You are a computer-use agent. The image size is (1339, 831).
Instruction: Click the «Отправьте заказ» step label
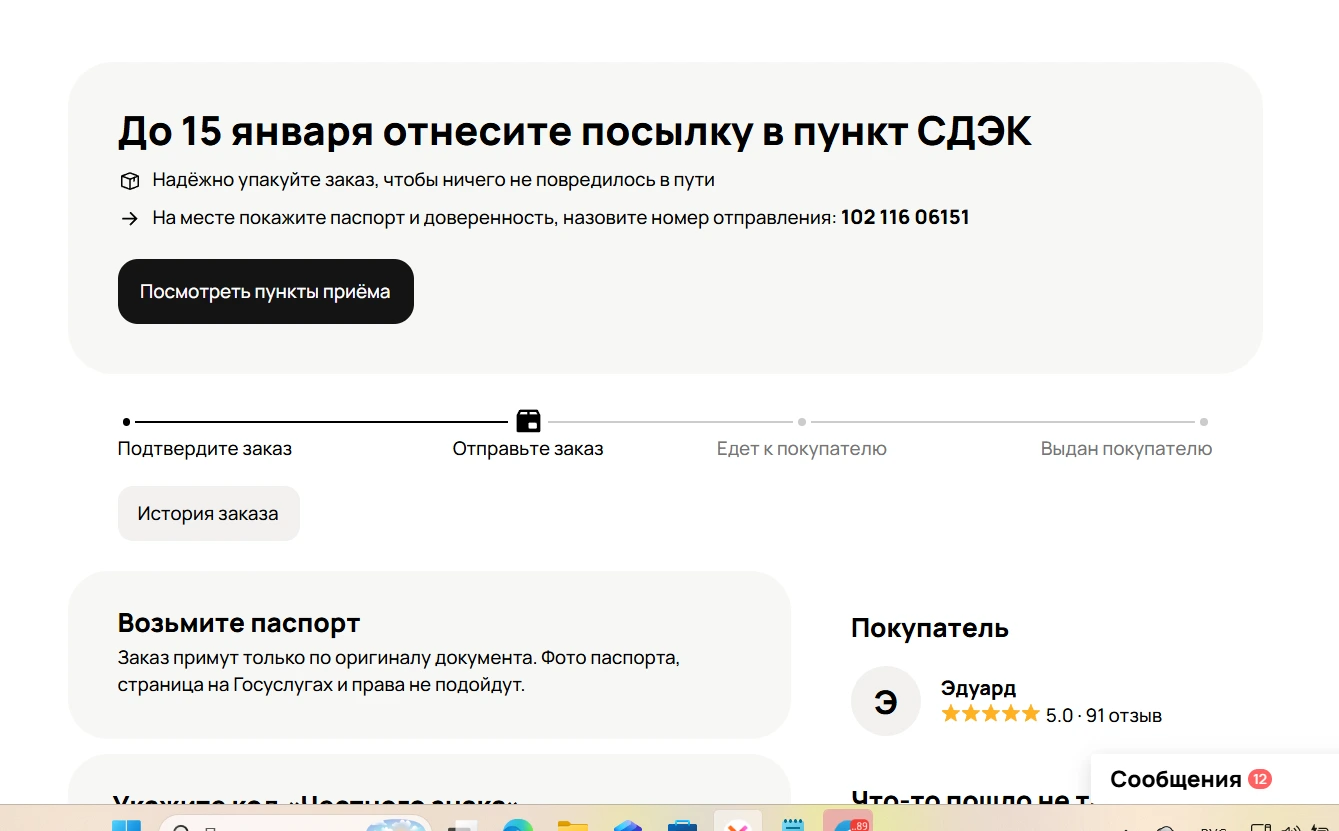[528, 449]
